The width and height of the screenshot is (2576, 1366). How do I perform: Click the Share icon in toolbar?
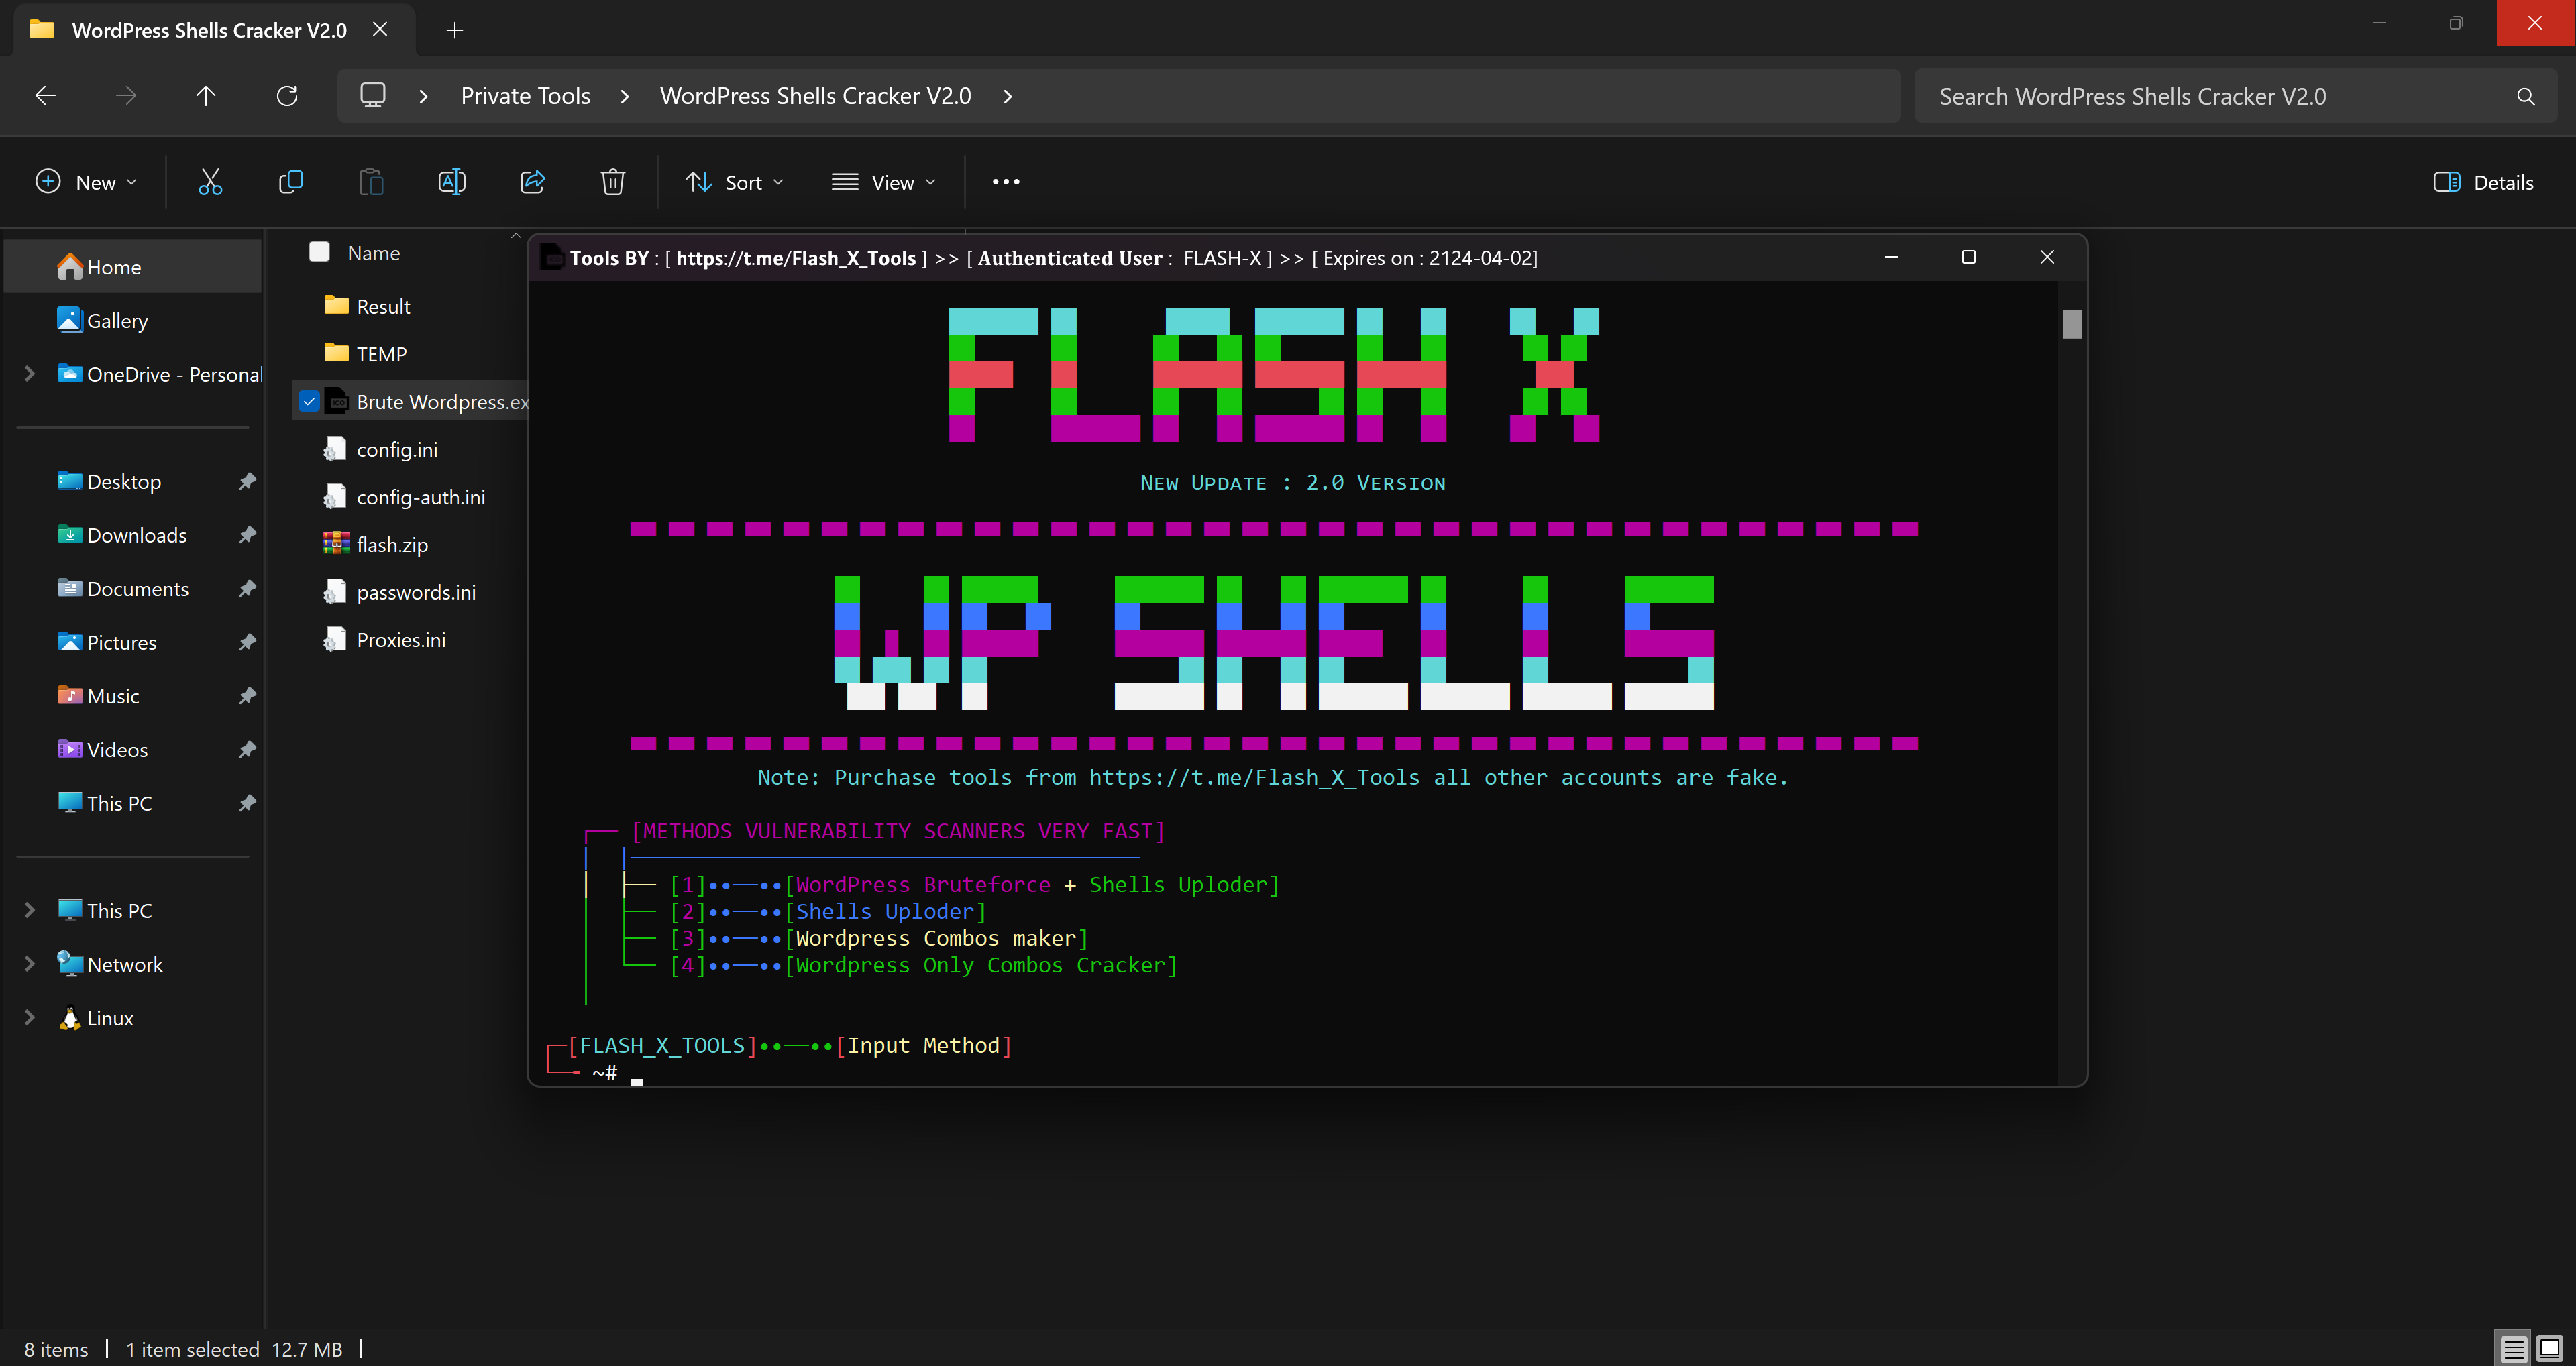pos(533,182)
